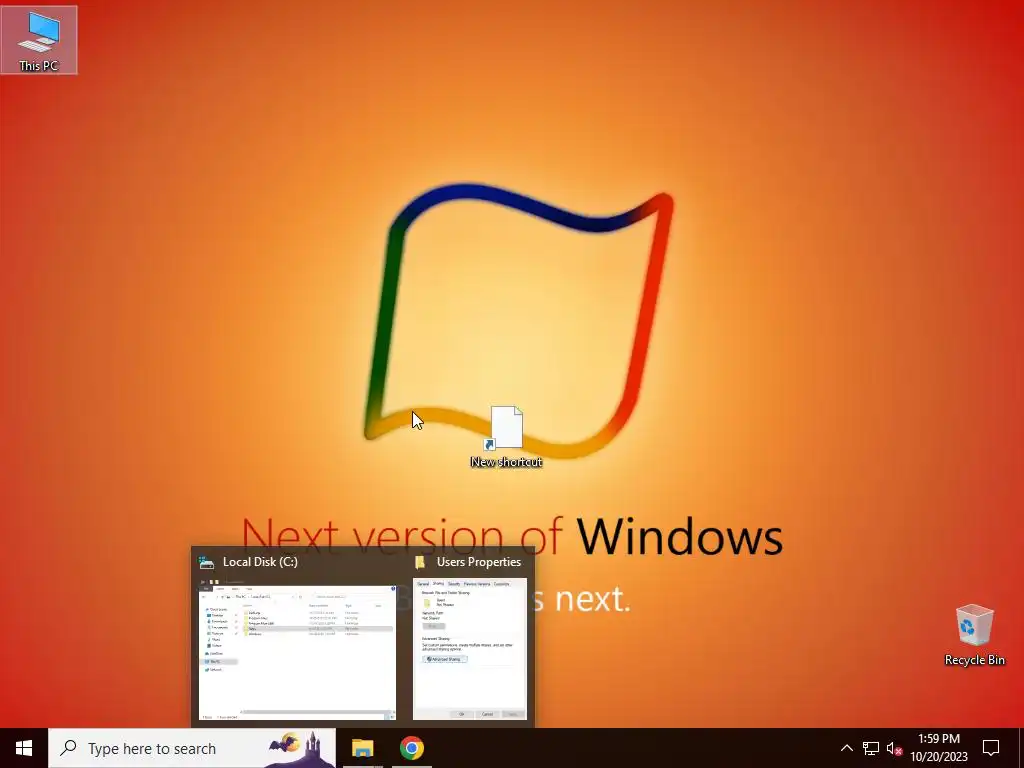Click the folder icon in Users Properties preview header
Image resolution: width=1024 pixels, height=768 pixels.
click(x=420, y=562)
